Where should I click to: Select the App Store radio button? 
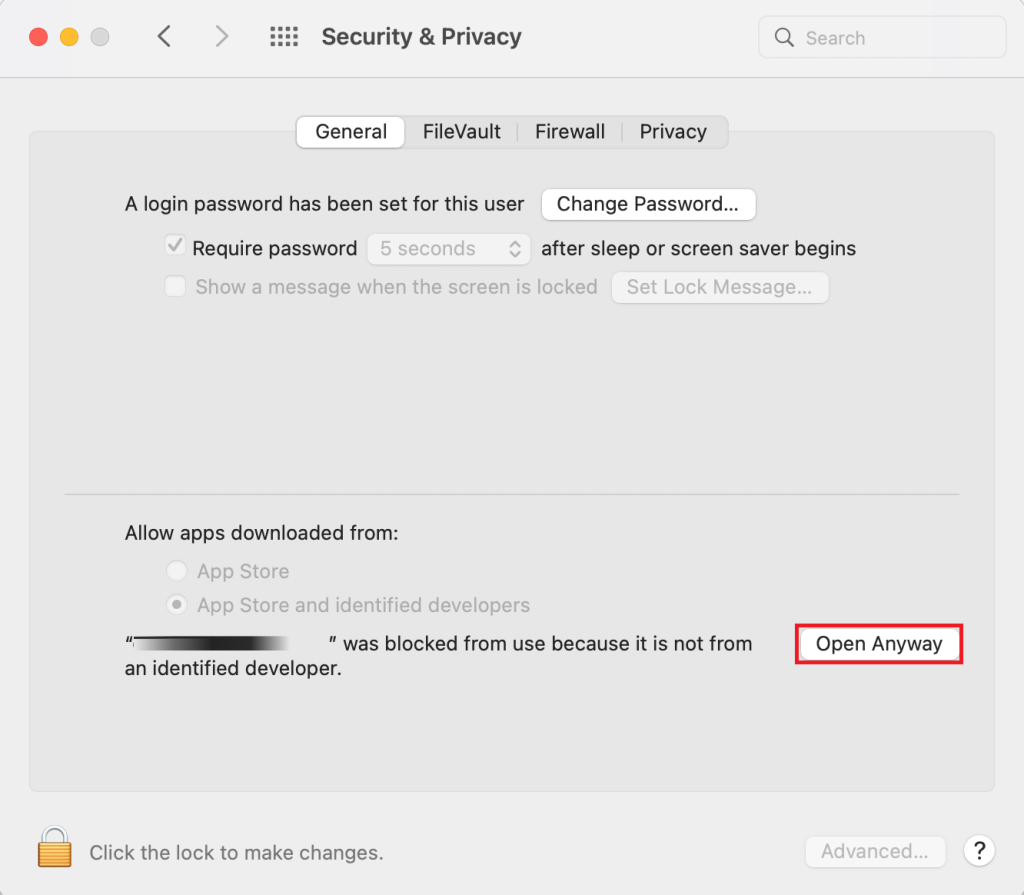(x=177, y=570)
